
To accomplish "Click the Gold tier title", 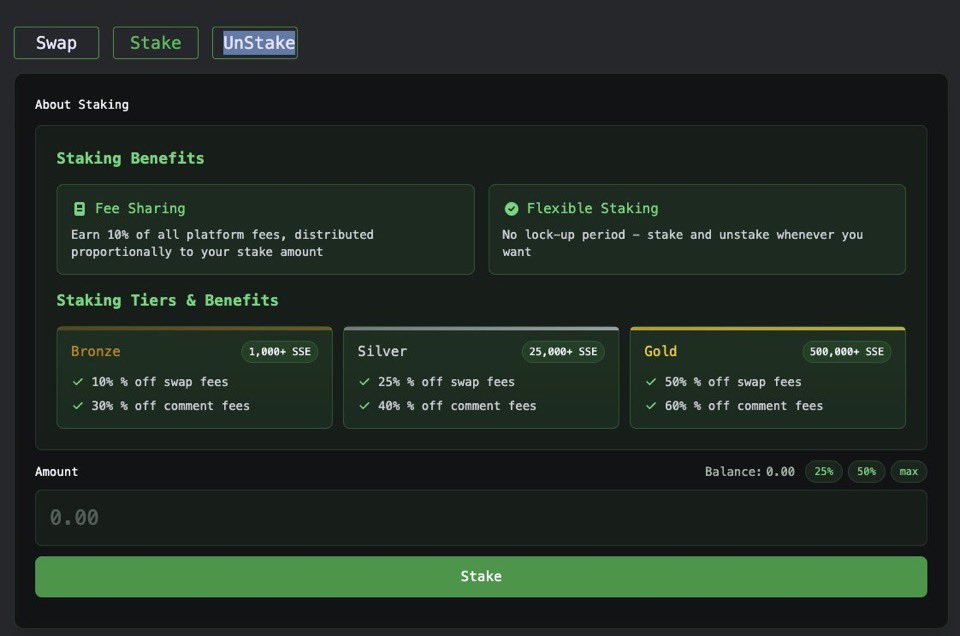I will click(661, 351).
